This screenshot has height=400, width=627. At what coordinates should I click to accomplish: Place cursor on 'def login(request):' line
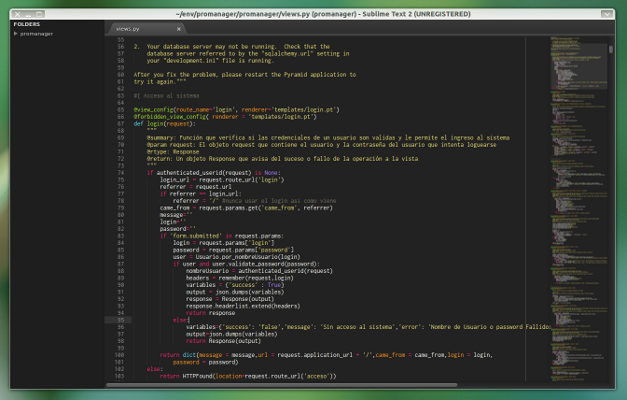[x=165, y=124]
